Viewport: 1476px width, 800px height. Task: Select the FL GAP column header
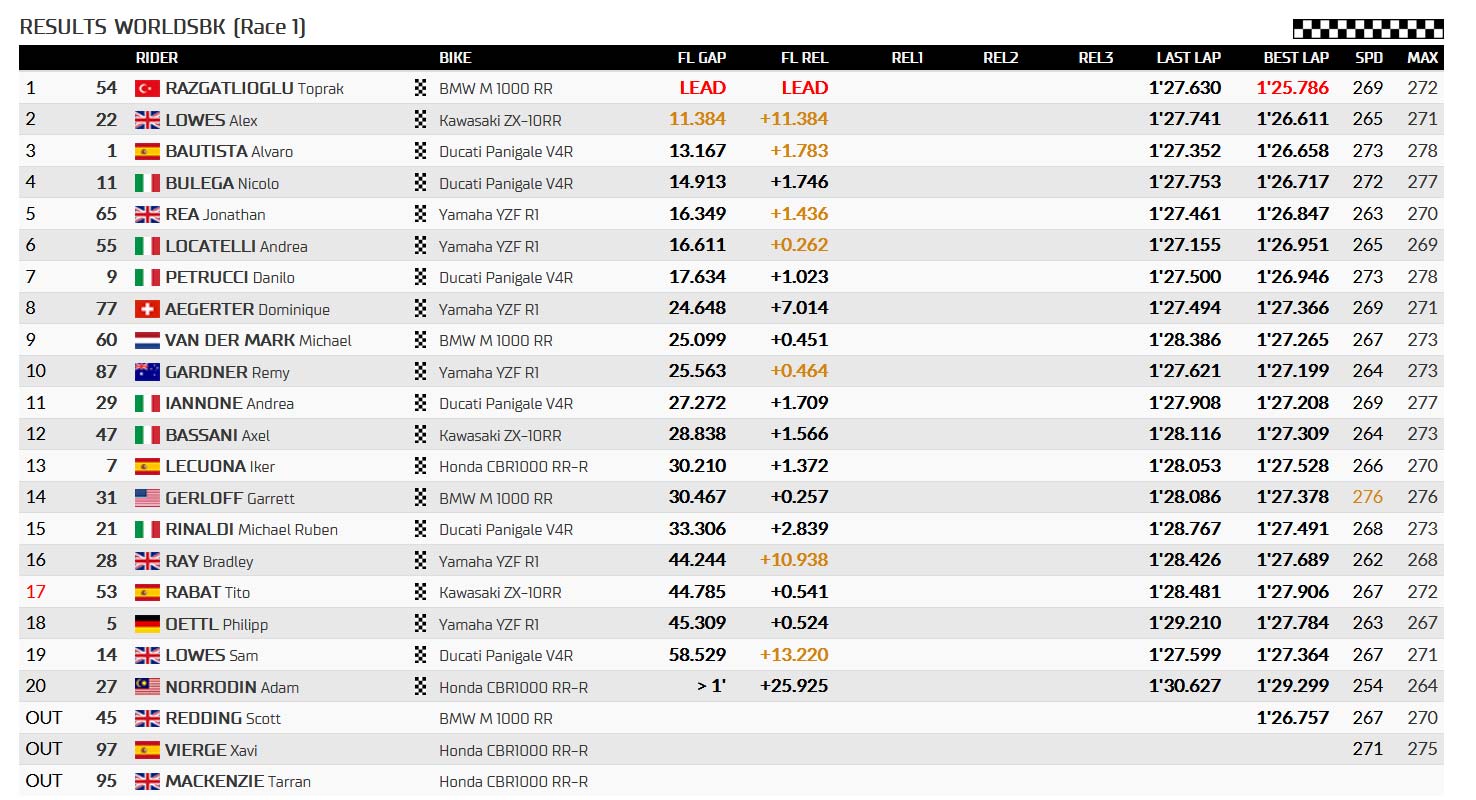pyautogui.click(x=702, y=58)
